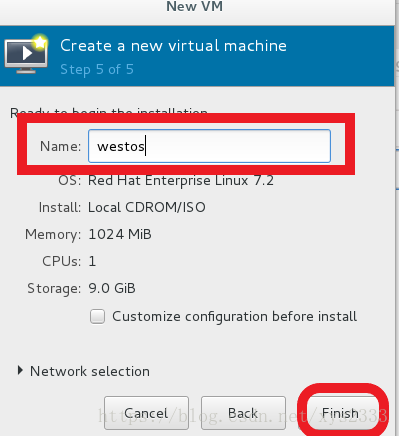Click the CPUs value '1'
The width and height of the screenshot is (399, 436).
[92, 261]
